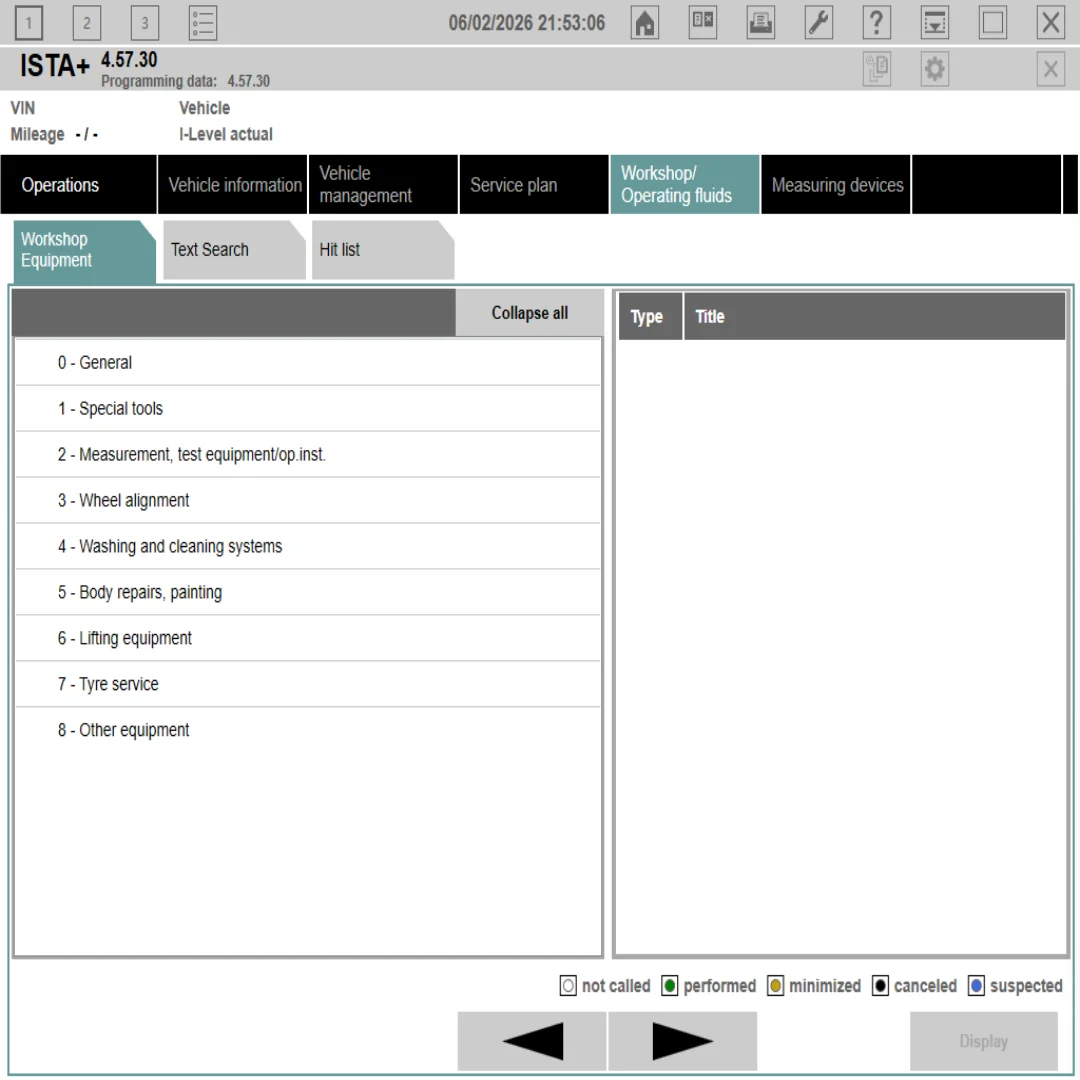The image size is (1080, 1080).
Task: Click the Type column header
Action: (650, 316)
